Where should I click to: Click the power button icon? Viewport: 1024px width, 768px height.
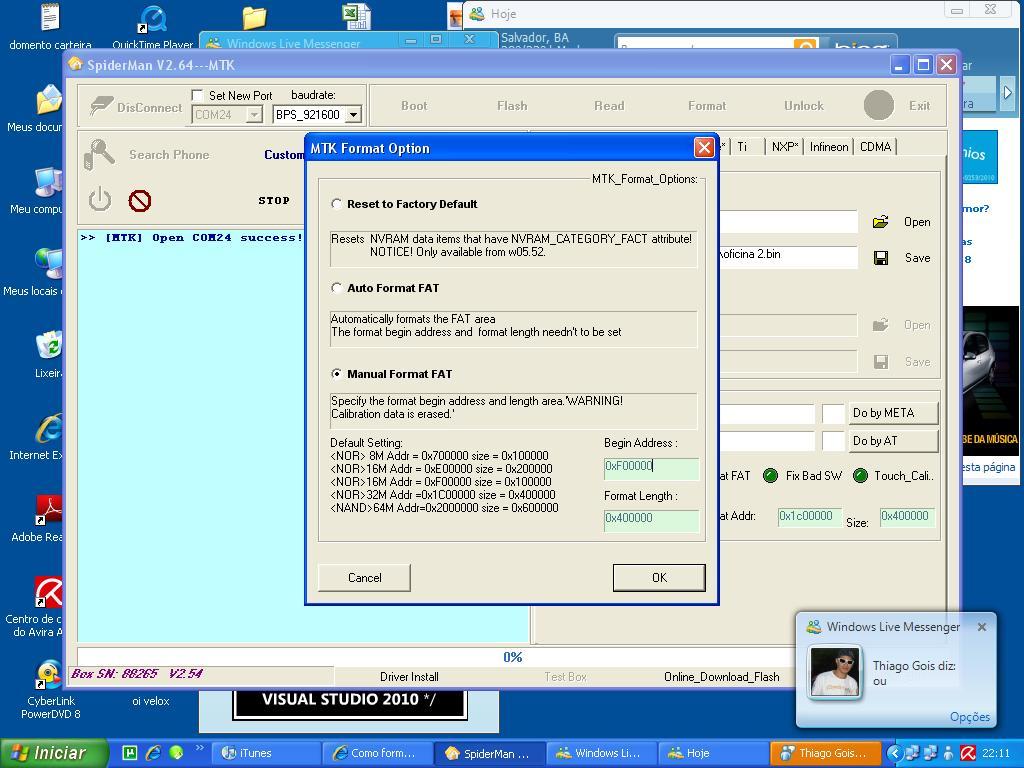tap(100, 200)
